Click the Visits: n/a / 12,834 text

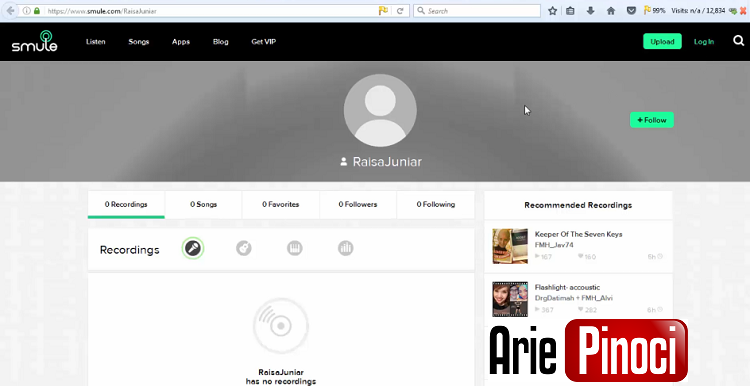(x=698, y=11)
